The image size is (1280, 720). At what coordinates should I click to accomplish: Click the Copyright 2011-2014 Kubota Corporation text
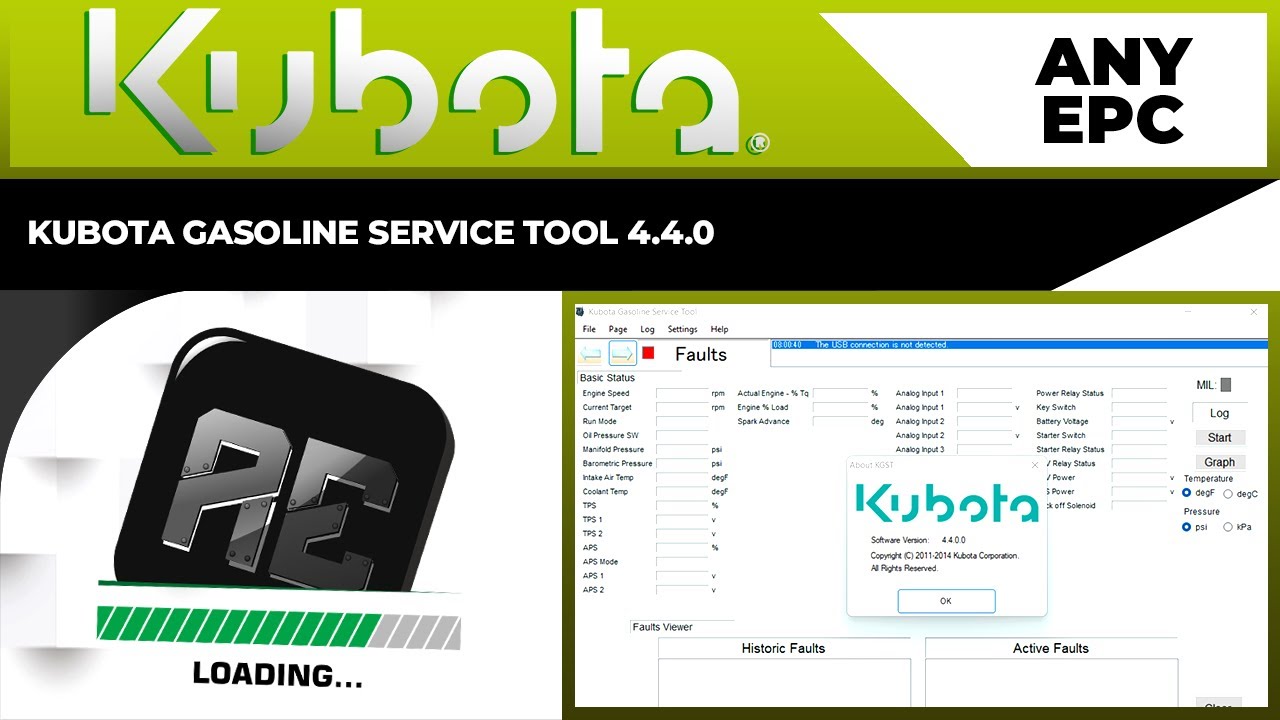(945, 556)
